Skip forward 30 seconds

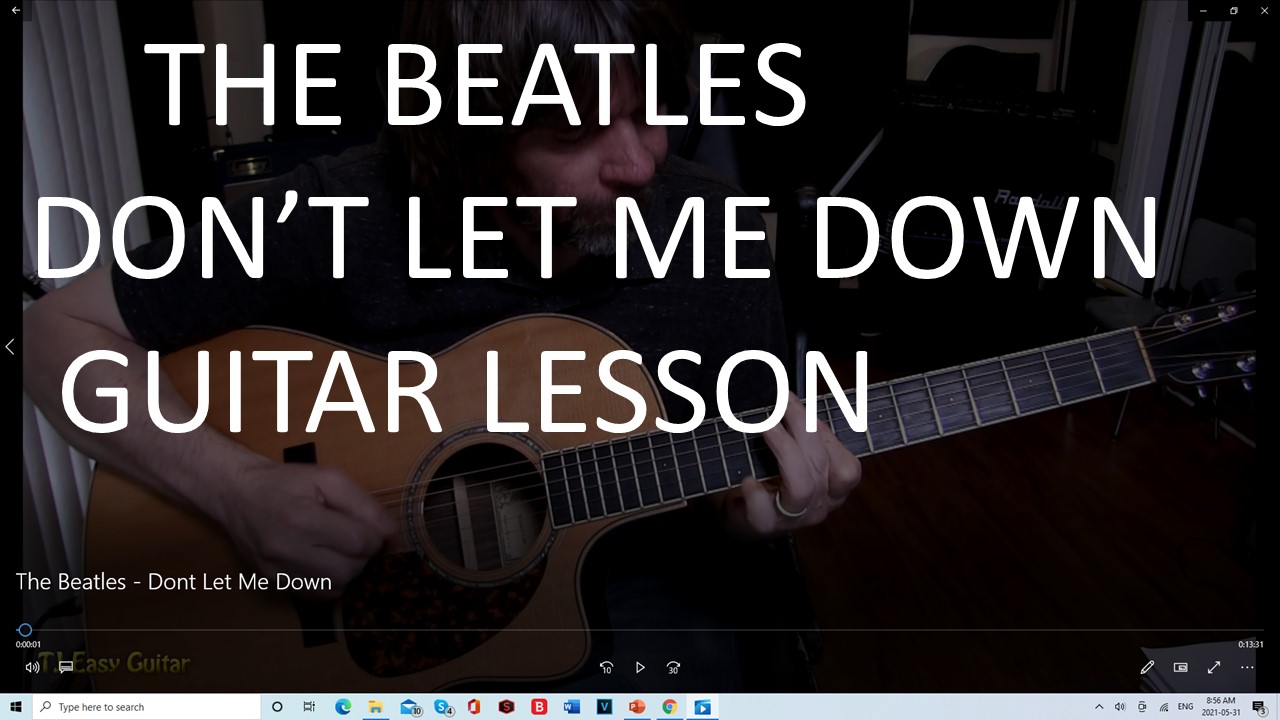[x=673, y=667]
